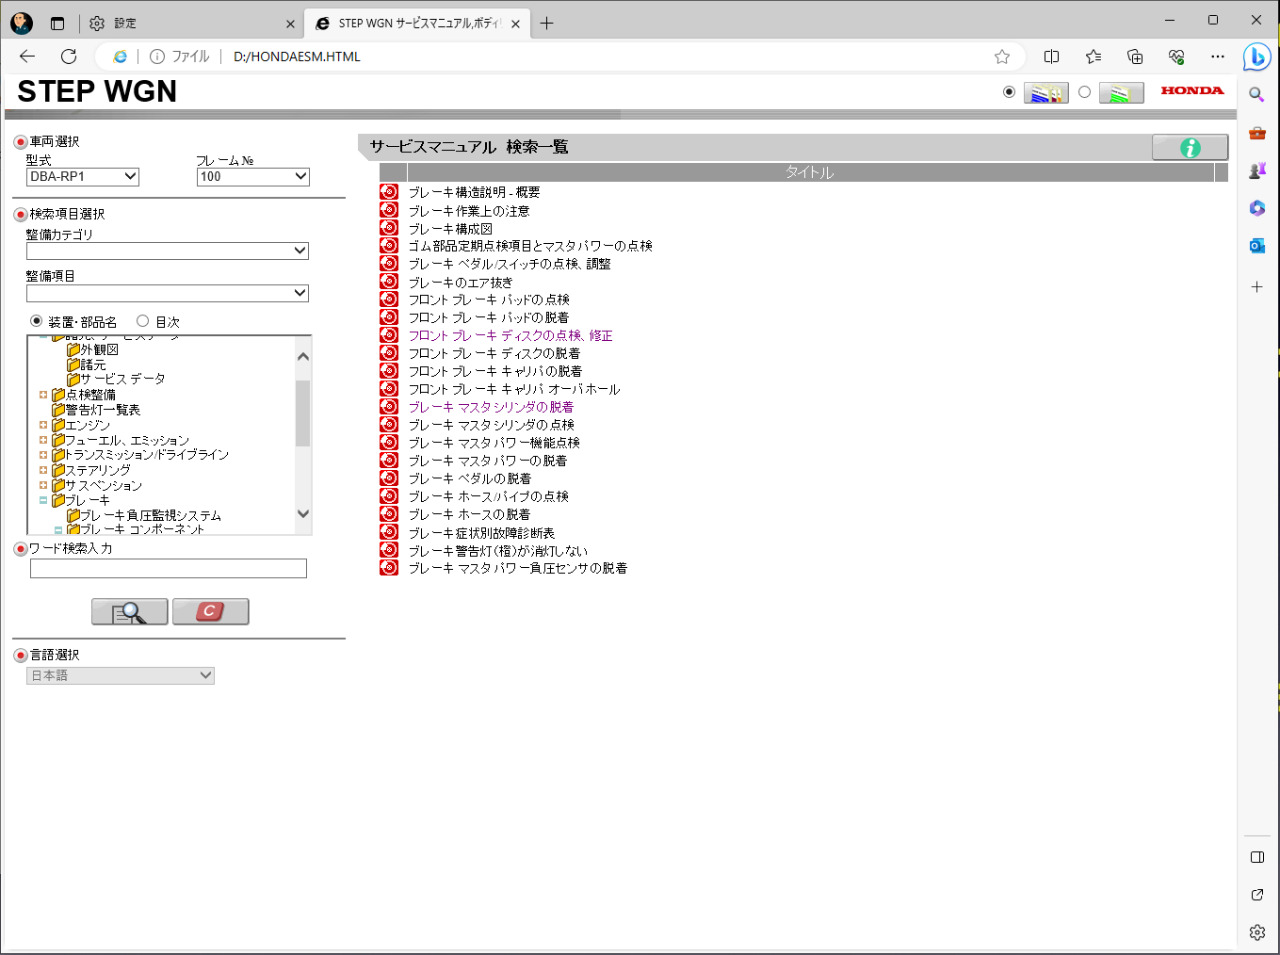Open Edge settings and more menu

1217,57
